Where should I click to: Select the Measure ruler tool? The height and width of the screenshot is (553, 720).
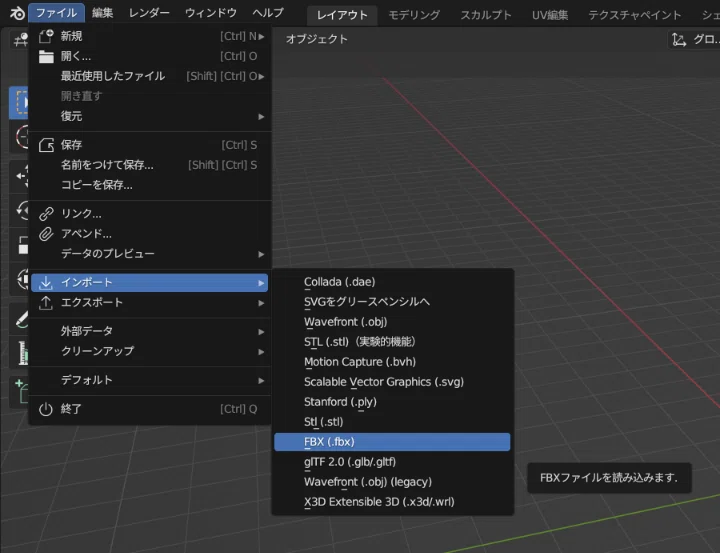[x=19, y=353]
